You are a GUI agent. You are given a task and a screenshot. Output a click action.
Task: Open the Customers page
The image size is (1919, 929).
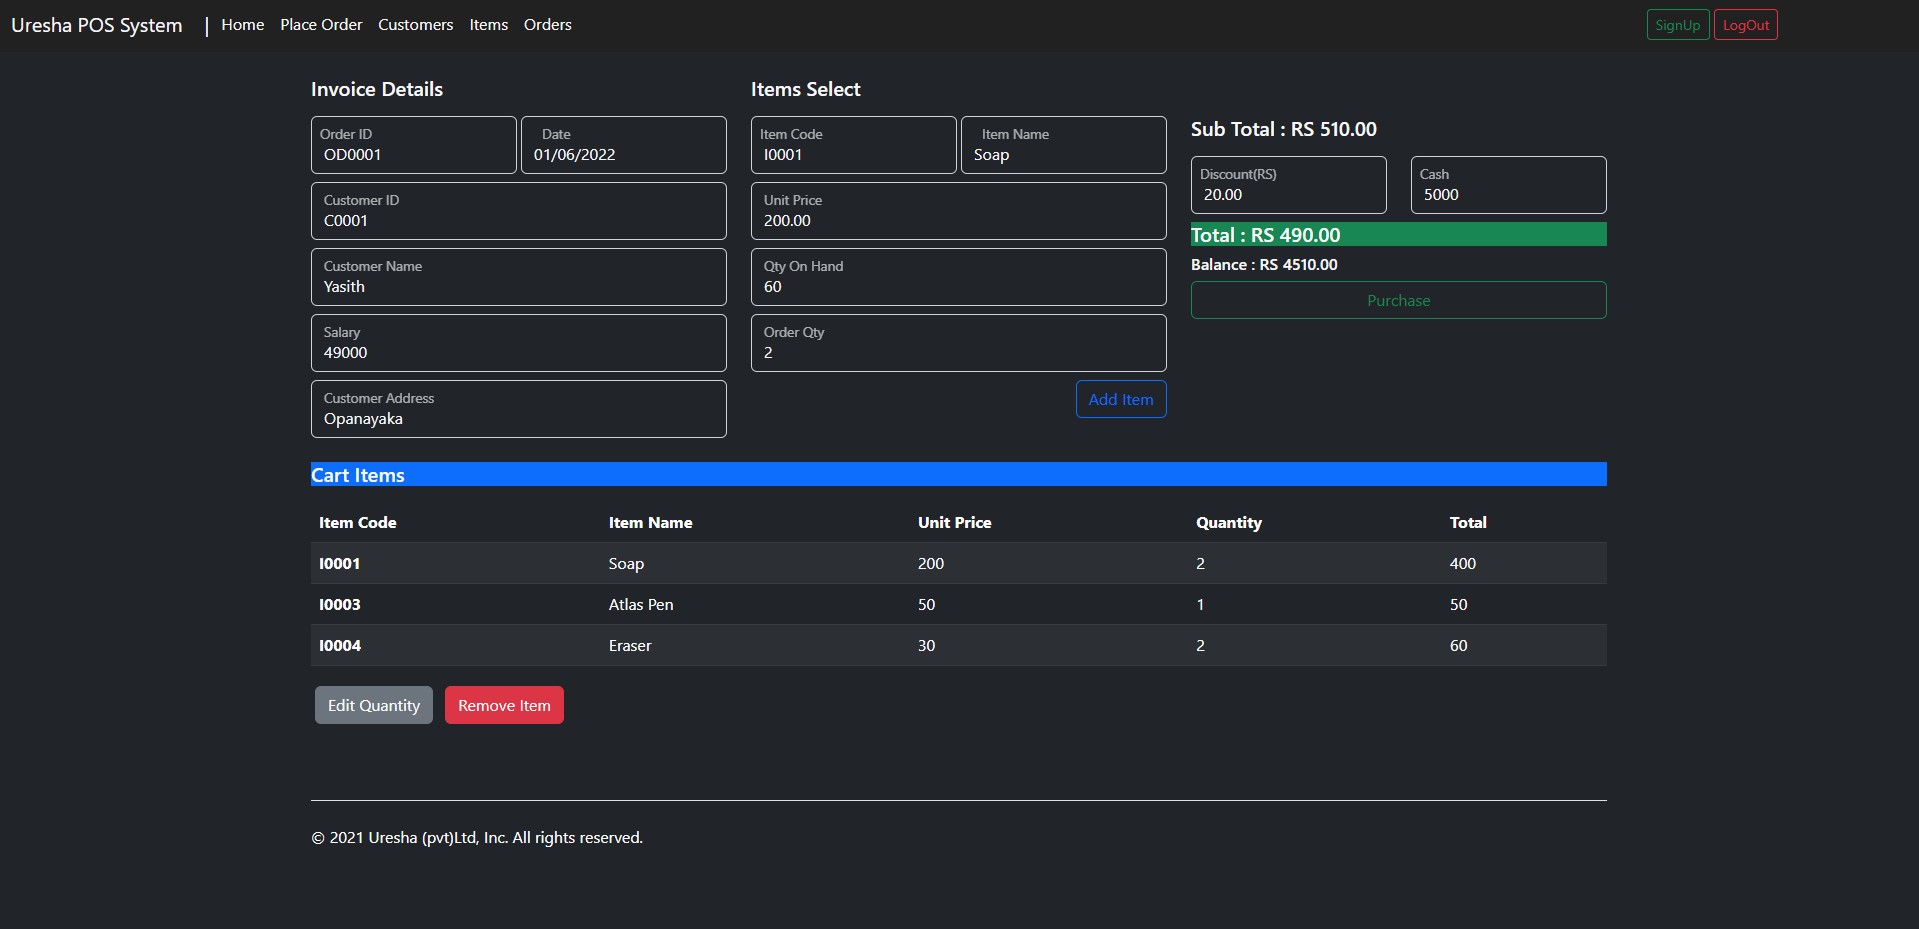click(x=415, y=25)
